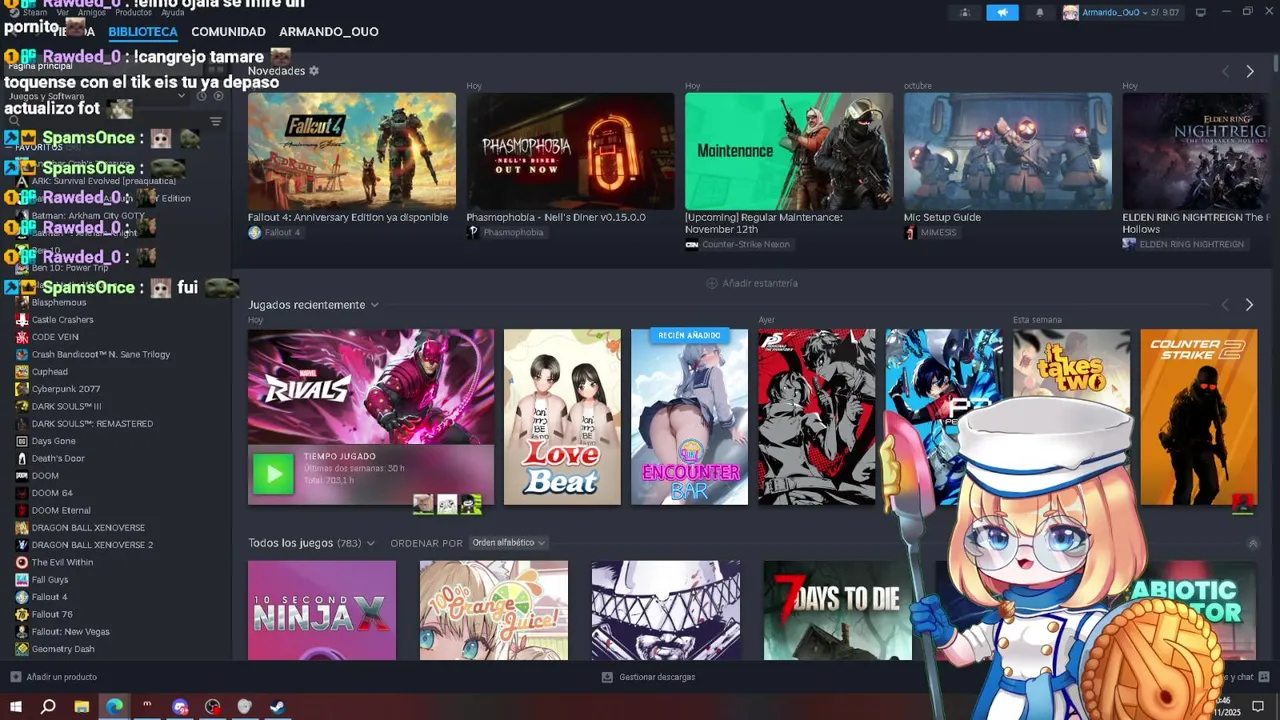Open the Encounter Bar game cover
Screen dimensions: 1280x720
(689, 417)
